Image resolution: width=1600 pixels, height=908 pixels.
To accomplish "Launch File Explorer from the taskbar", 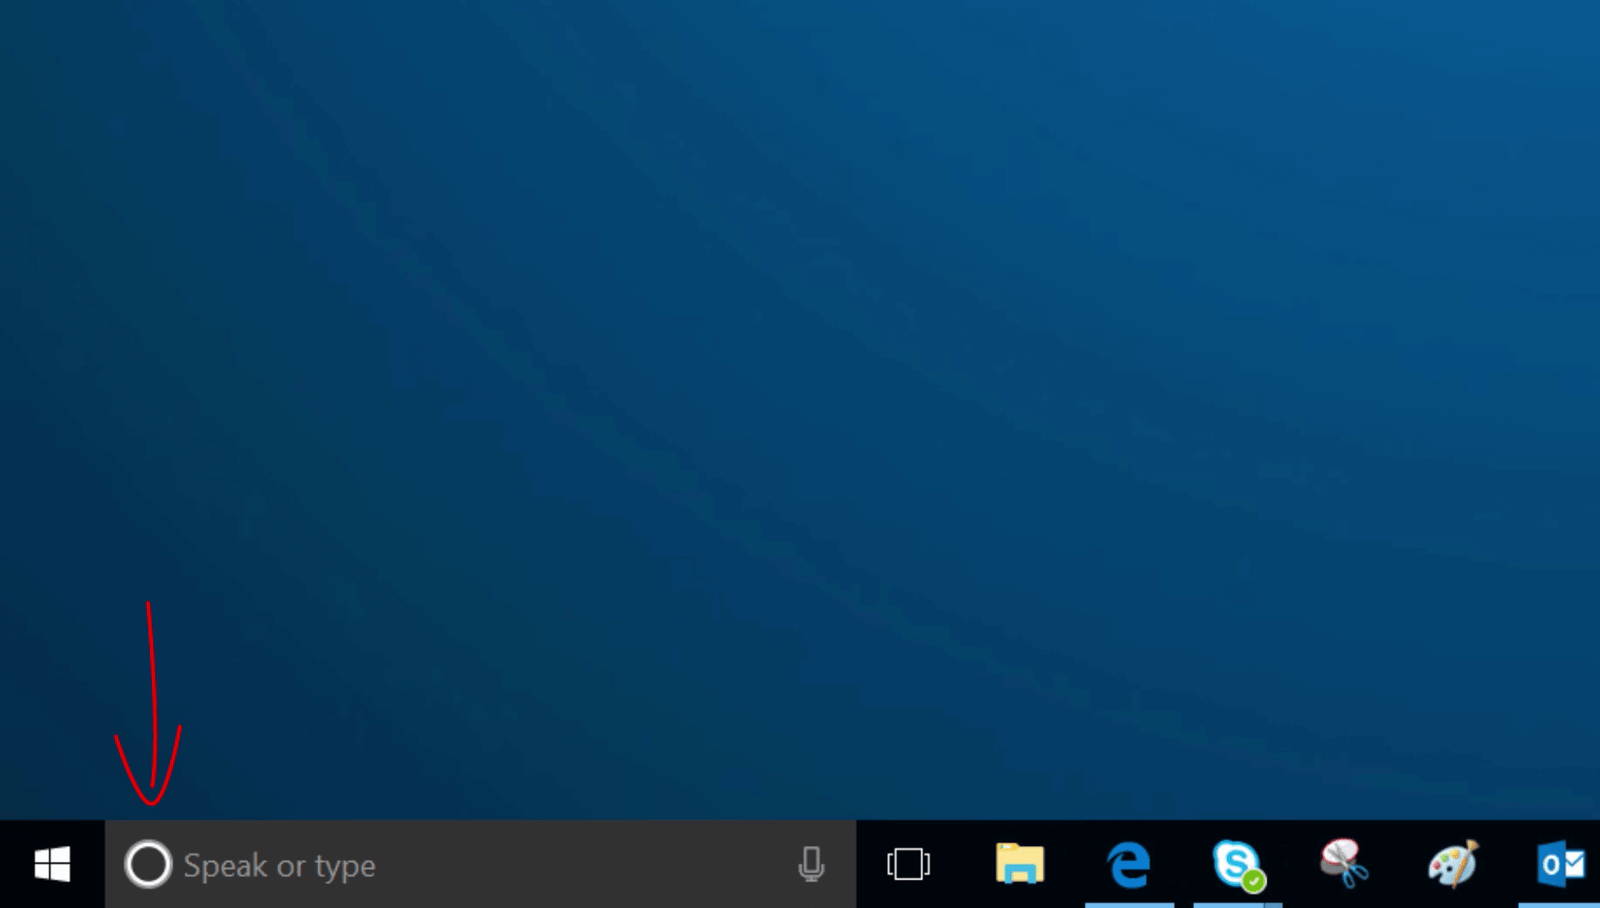I will click(1020, 864).
